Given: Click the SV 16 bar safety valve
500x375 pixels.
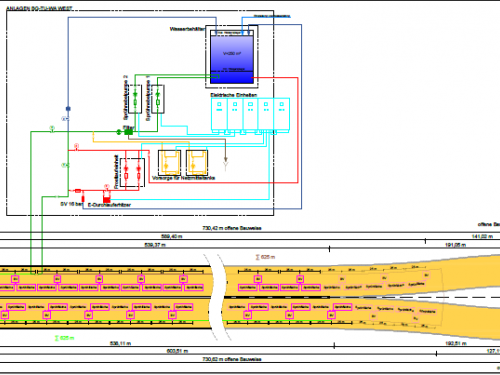Looking at the screenshot, I should tap(83, 198).
